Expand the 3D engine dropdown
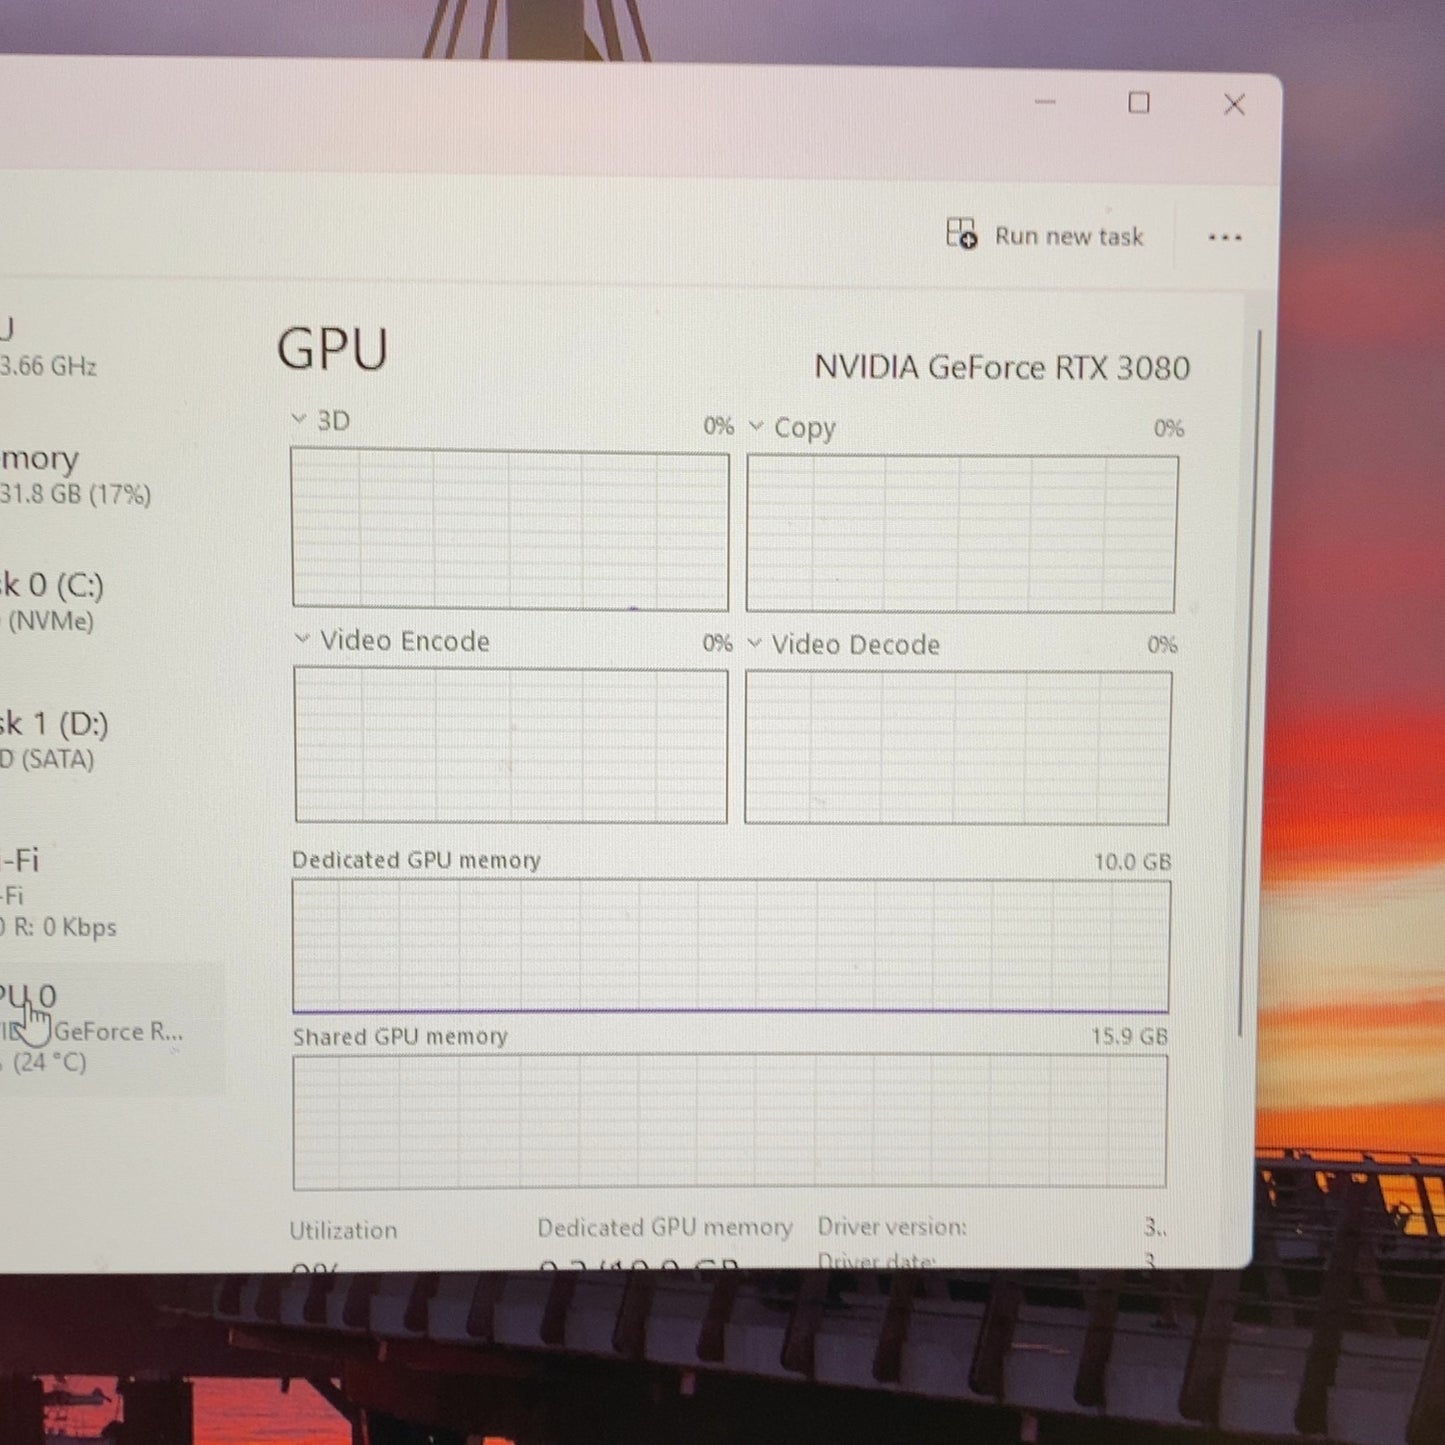The width and height of the screenshot is (1445, 1445). coord(298,419)
